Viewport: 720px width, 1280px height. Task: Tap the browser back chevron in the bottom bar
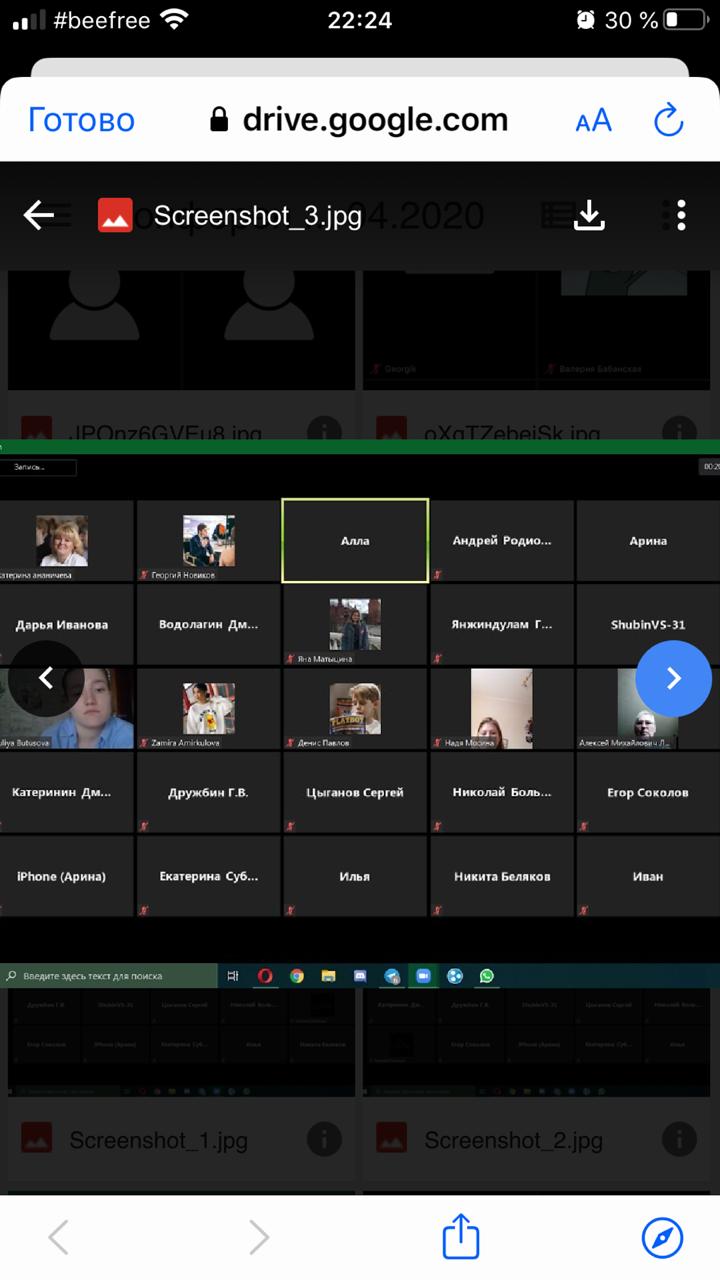59,1238
